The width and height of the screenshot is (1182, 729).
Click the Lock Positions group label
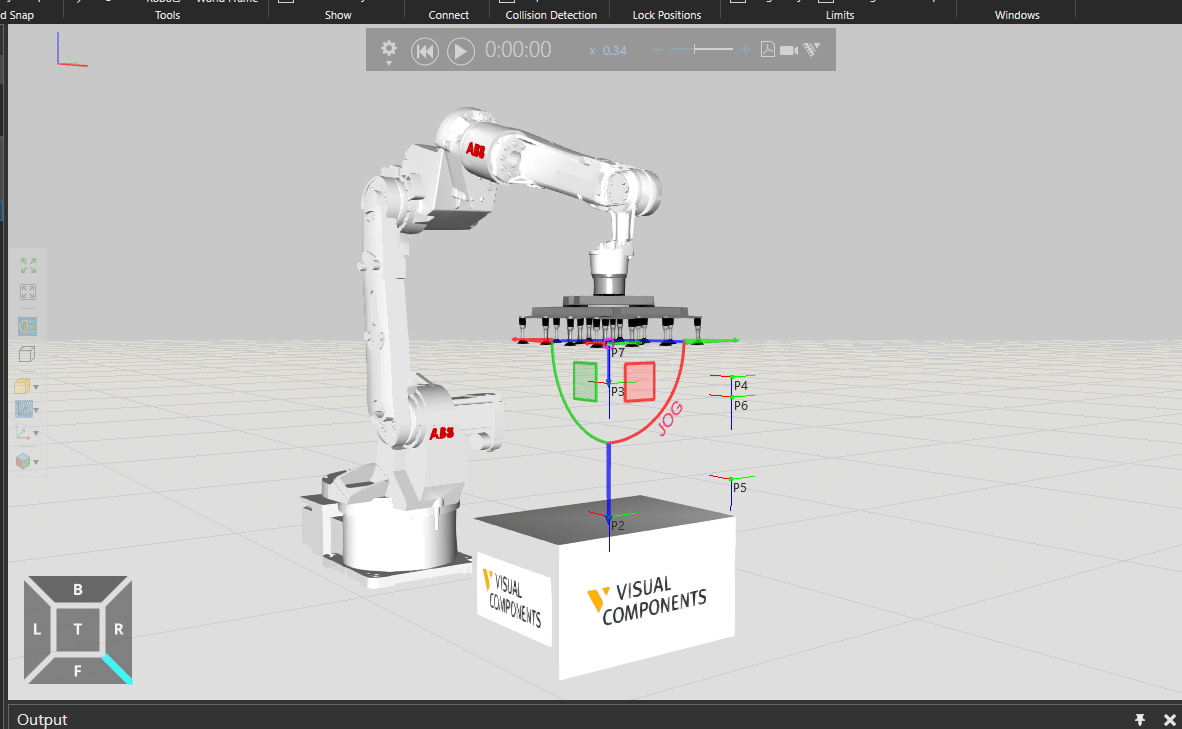[666, 15]
